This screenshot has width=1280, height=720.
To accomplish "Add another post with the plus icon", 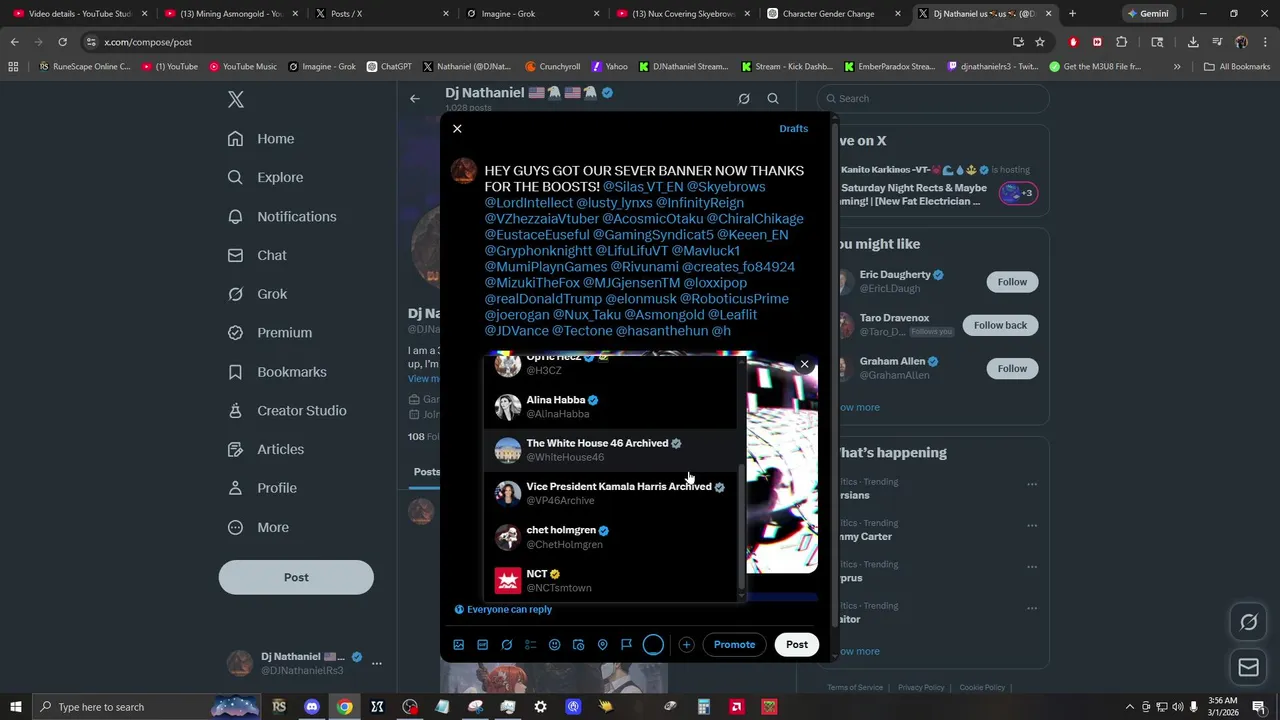I will (686, 645).
